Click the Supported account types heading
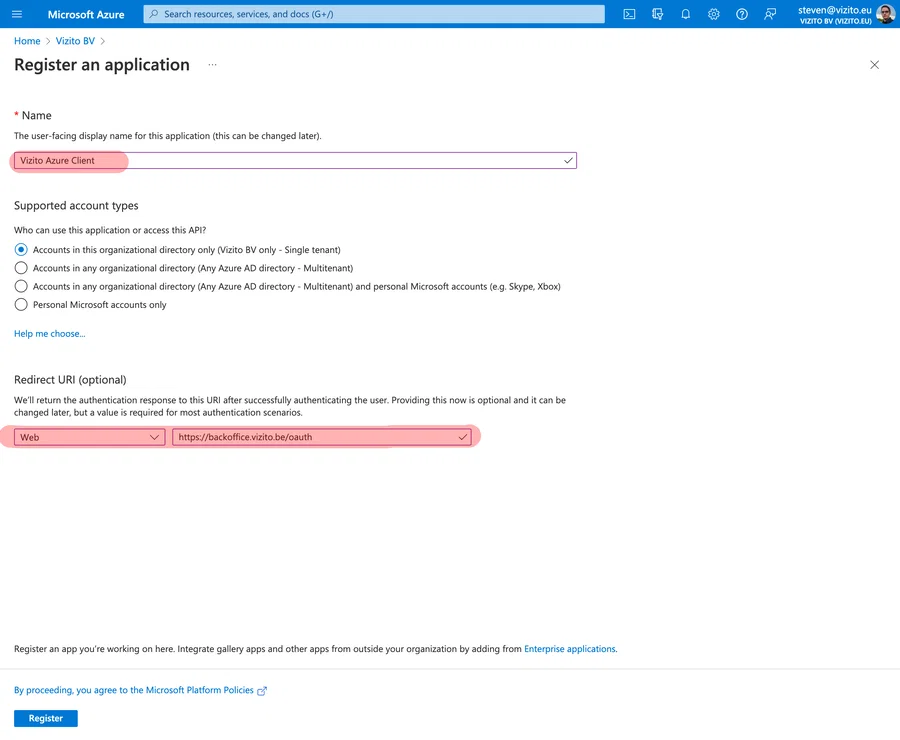This screenshot has height=740, width=900. (76, 206)
